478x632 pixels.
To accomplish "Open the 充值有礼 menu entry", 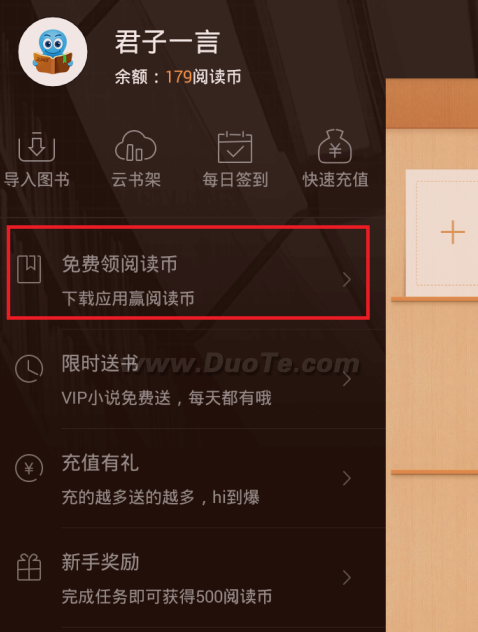I will [x=193, y=478].
